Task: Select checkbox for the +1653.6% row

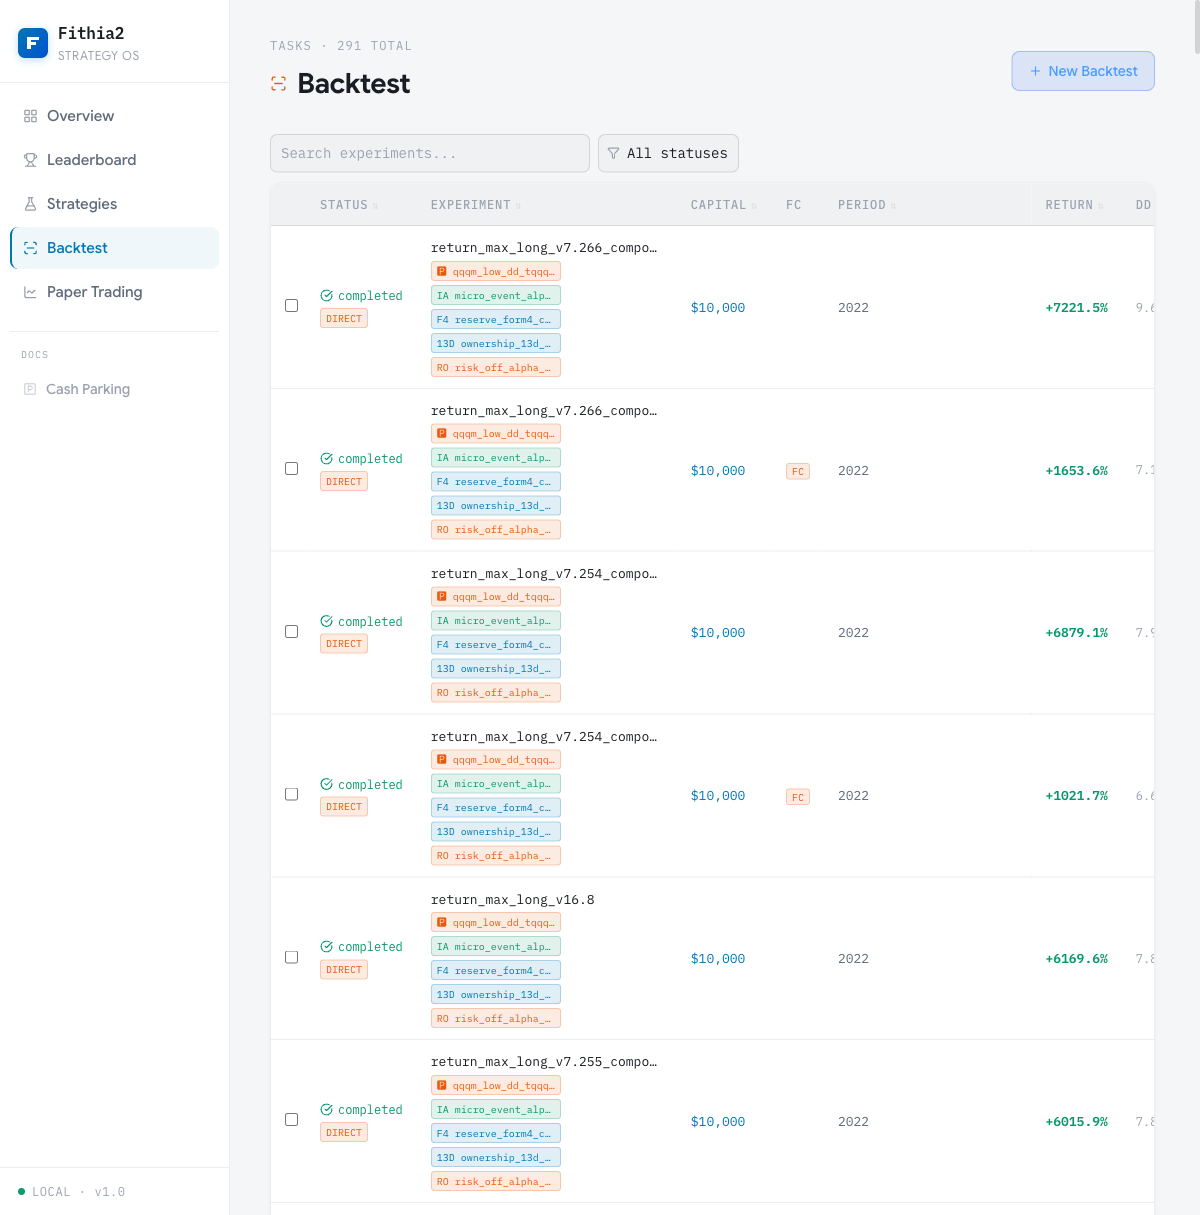Action: pos(292,469)
